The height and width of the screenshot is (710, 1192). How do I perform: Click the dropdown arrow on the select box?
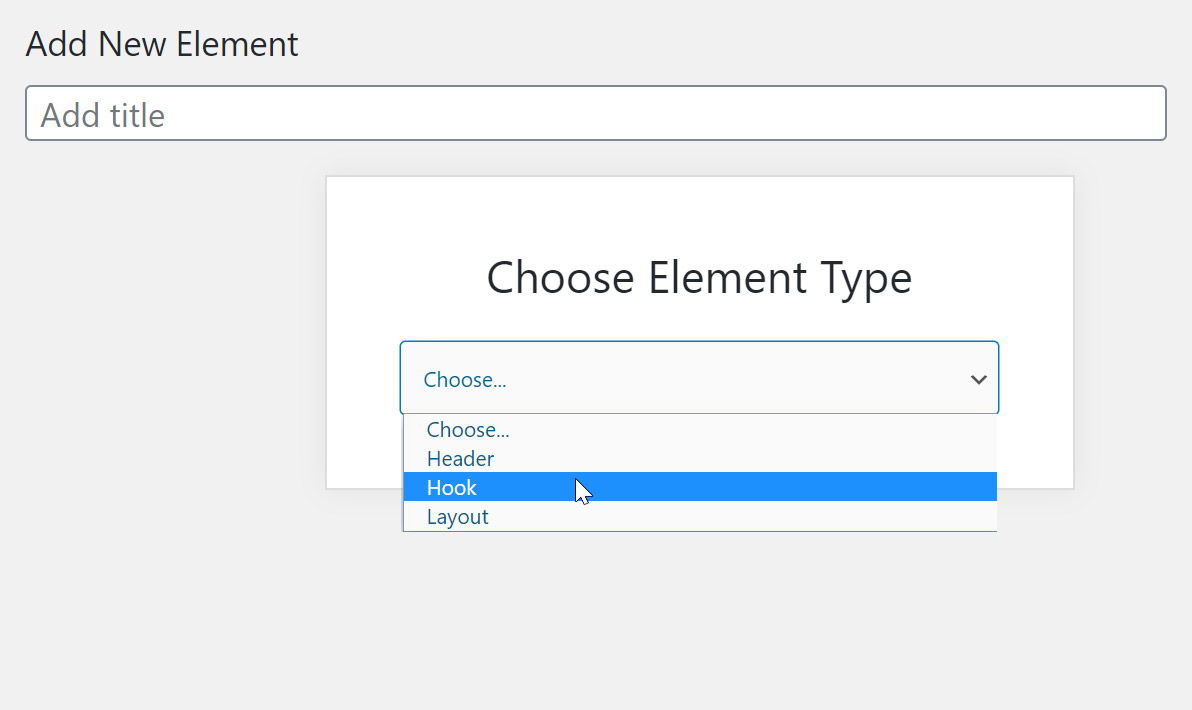[x=978, y=379]
